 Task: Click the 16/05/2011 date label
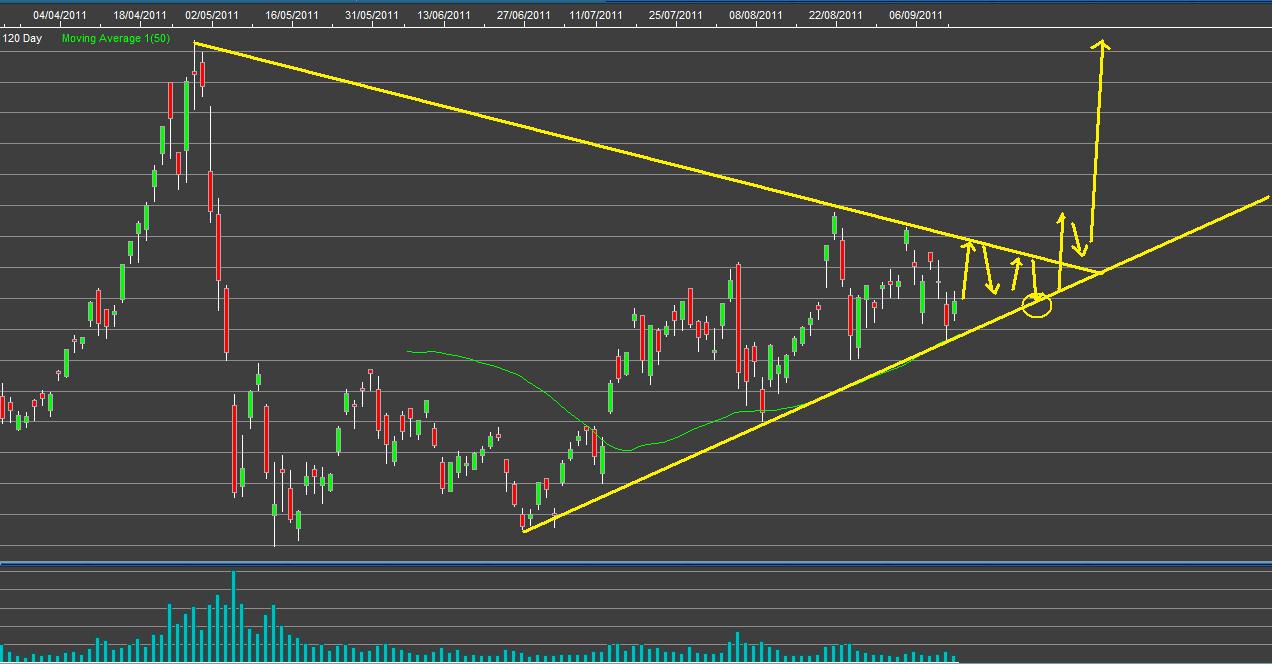(292, 15)
